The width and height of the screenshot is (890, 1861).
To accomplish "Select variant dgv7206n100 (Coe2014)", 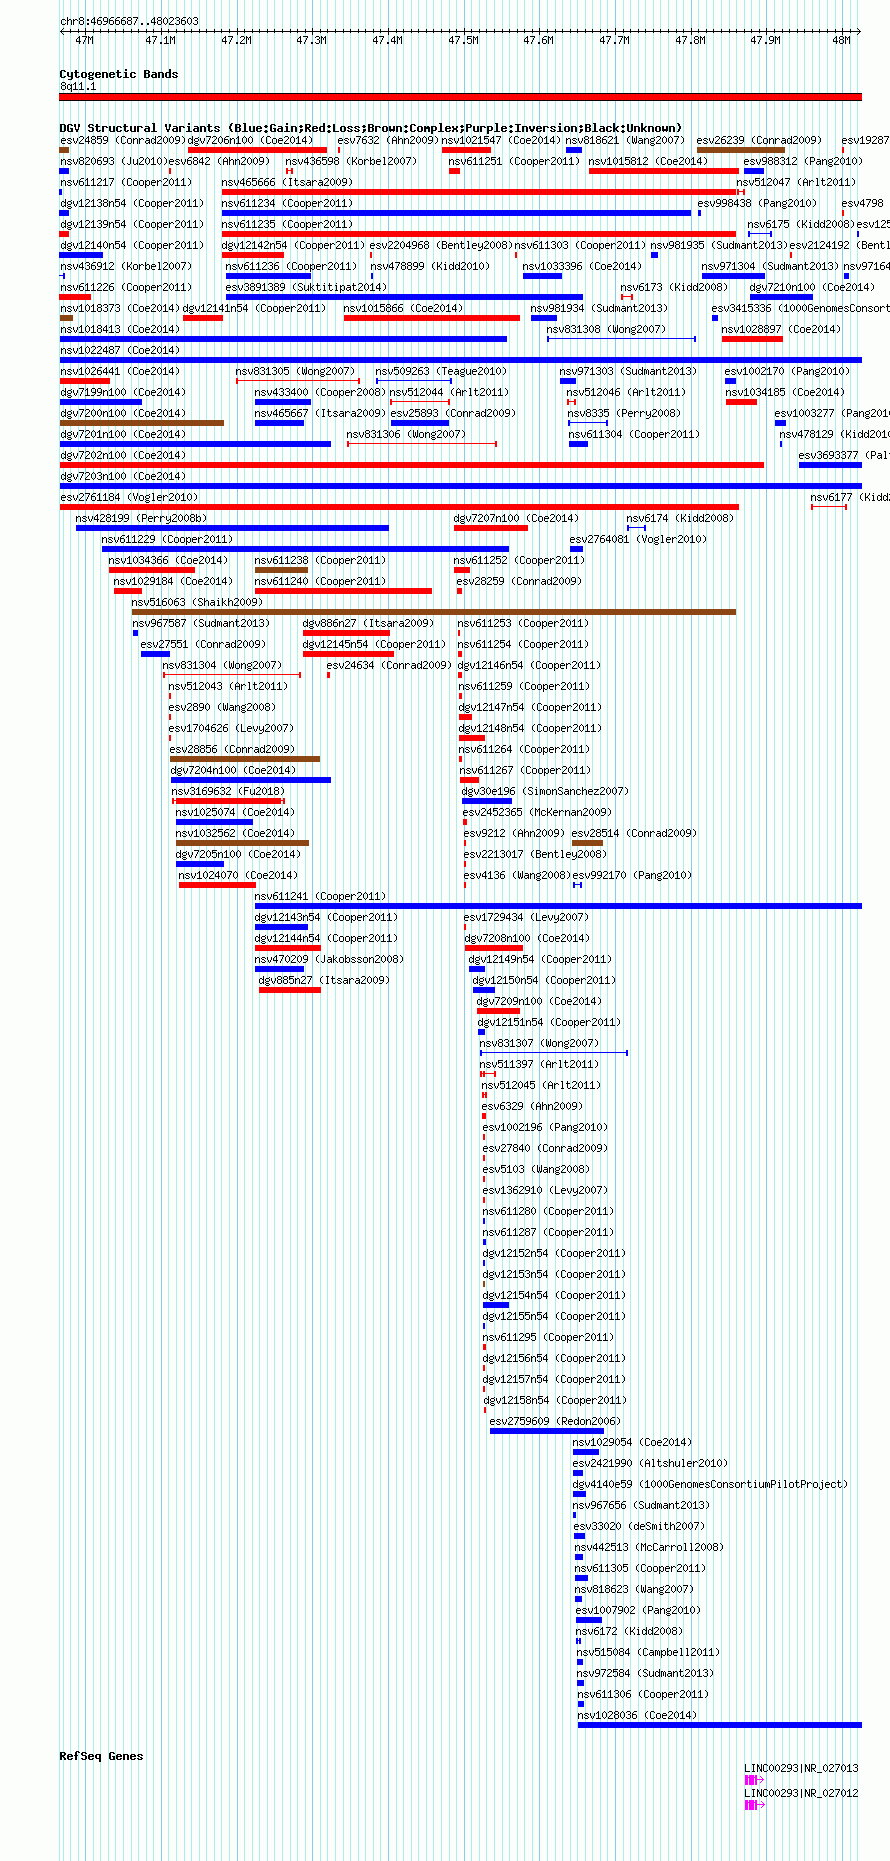I will (x=250, y=140).
